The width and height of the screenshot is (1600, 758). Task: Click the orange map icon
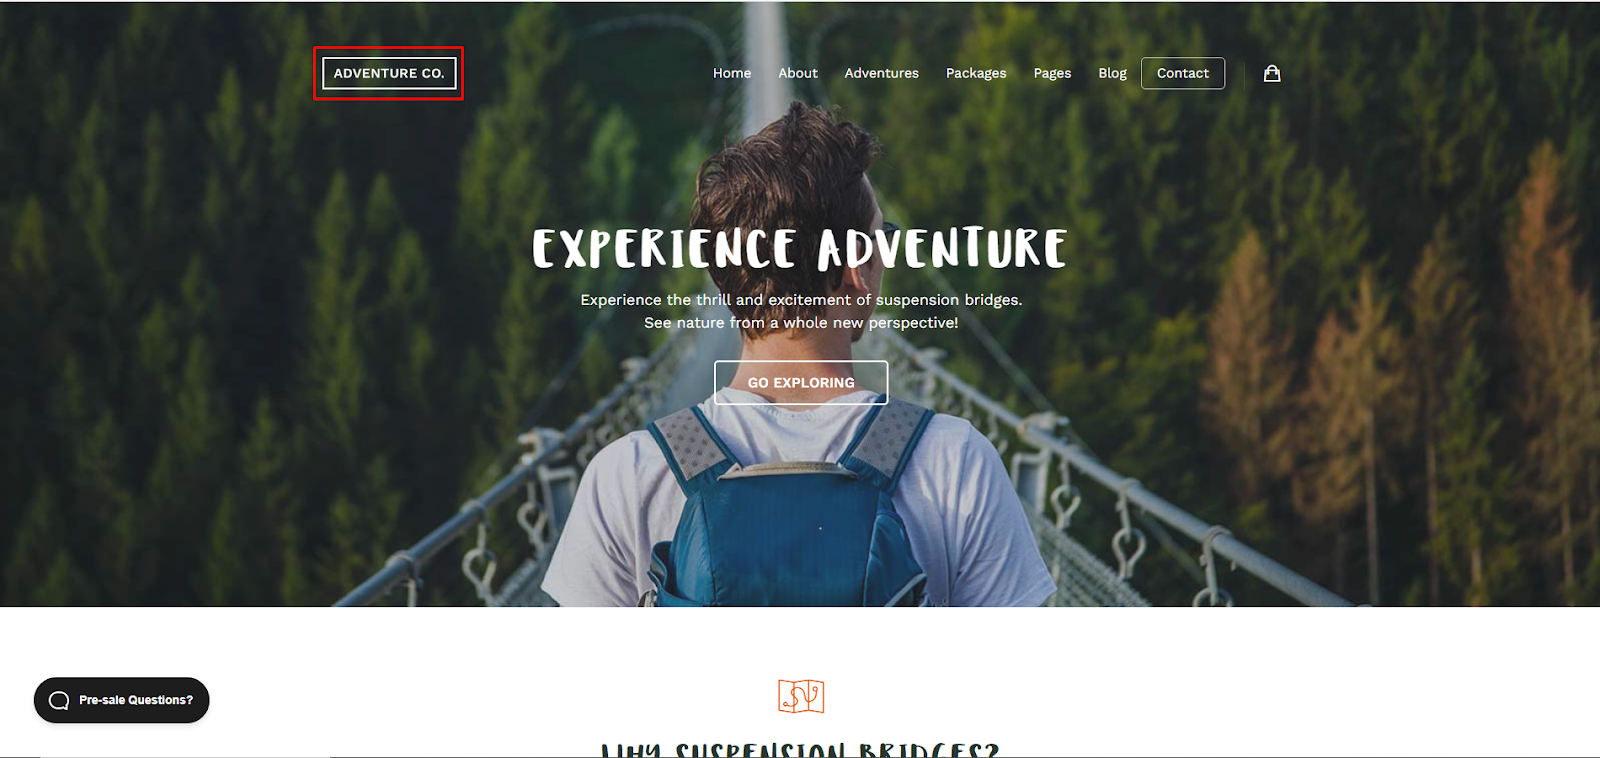click(801, 696)
